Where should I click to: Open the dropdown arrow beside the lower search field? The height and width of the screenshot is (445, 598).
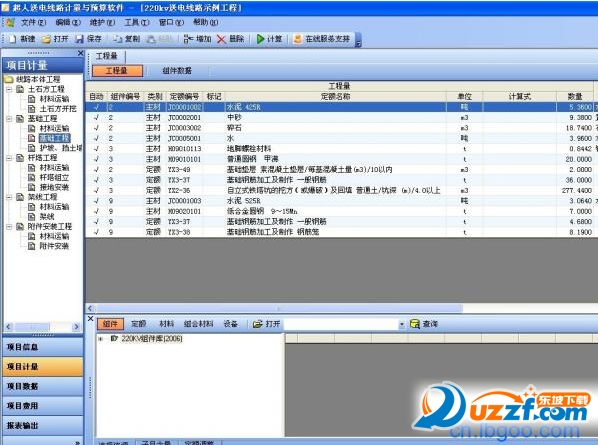pyautogui.click(x=402, y=325)
